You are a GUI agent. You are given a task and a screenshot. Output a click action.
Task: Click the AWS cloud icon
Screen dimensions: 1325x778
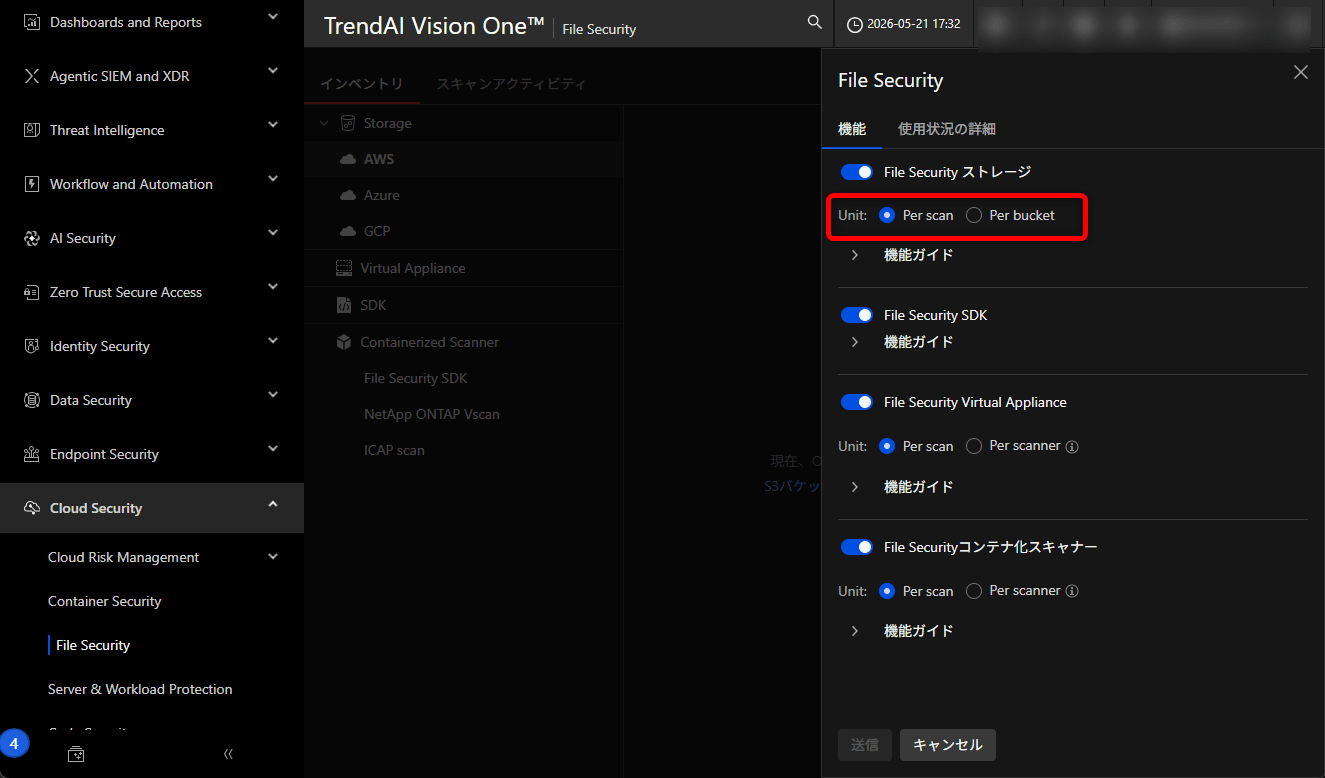click(348, 159)
